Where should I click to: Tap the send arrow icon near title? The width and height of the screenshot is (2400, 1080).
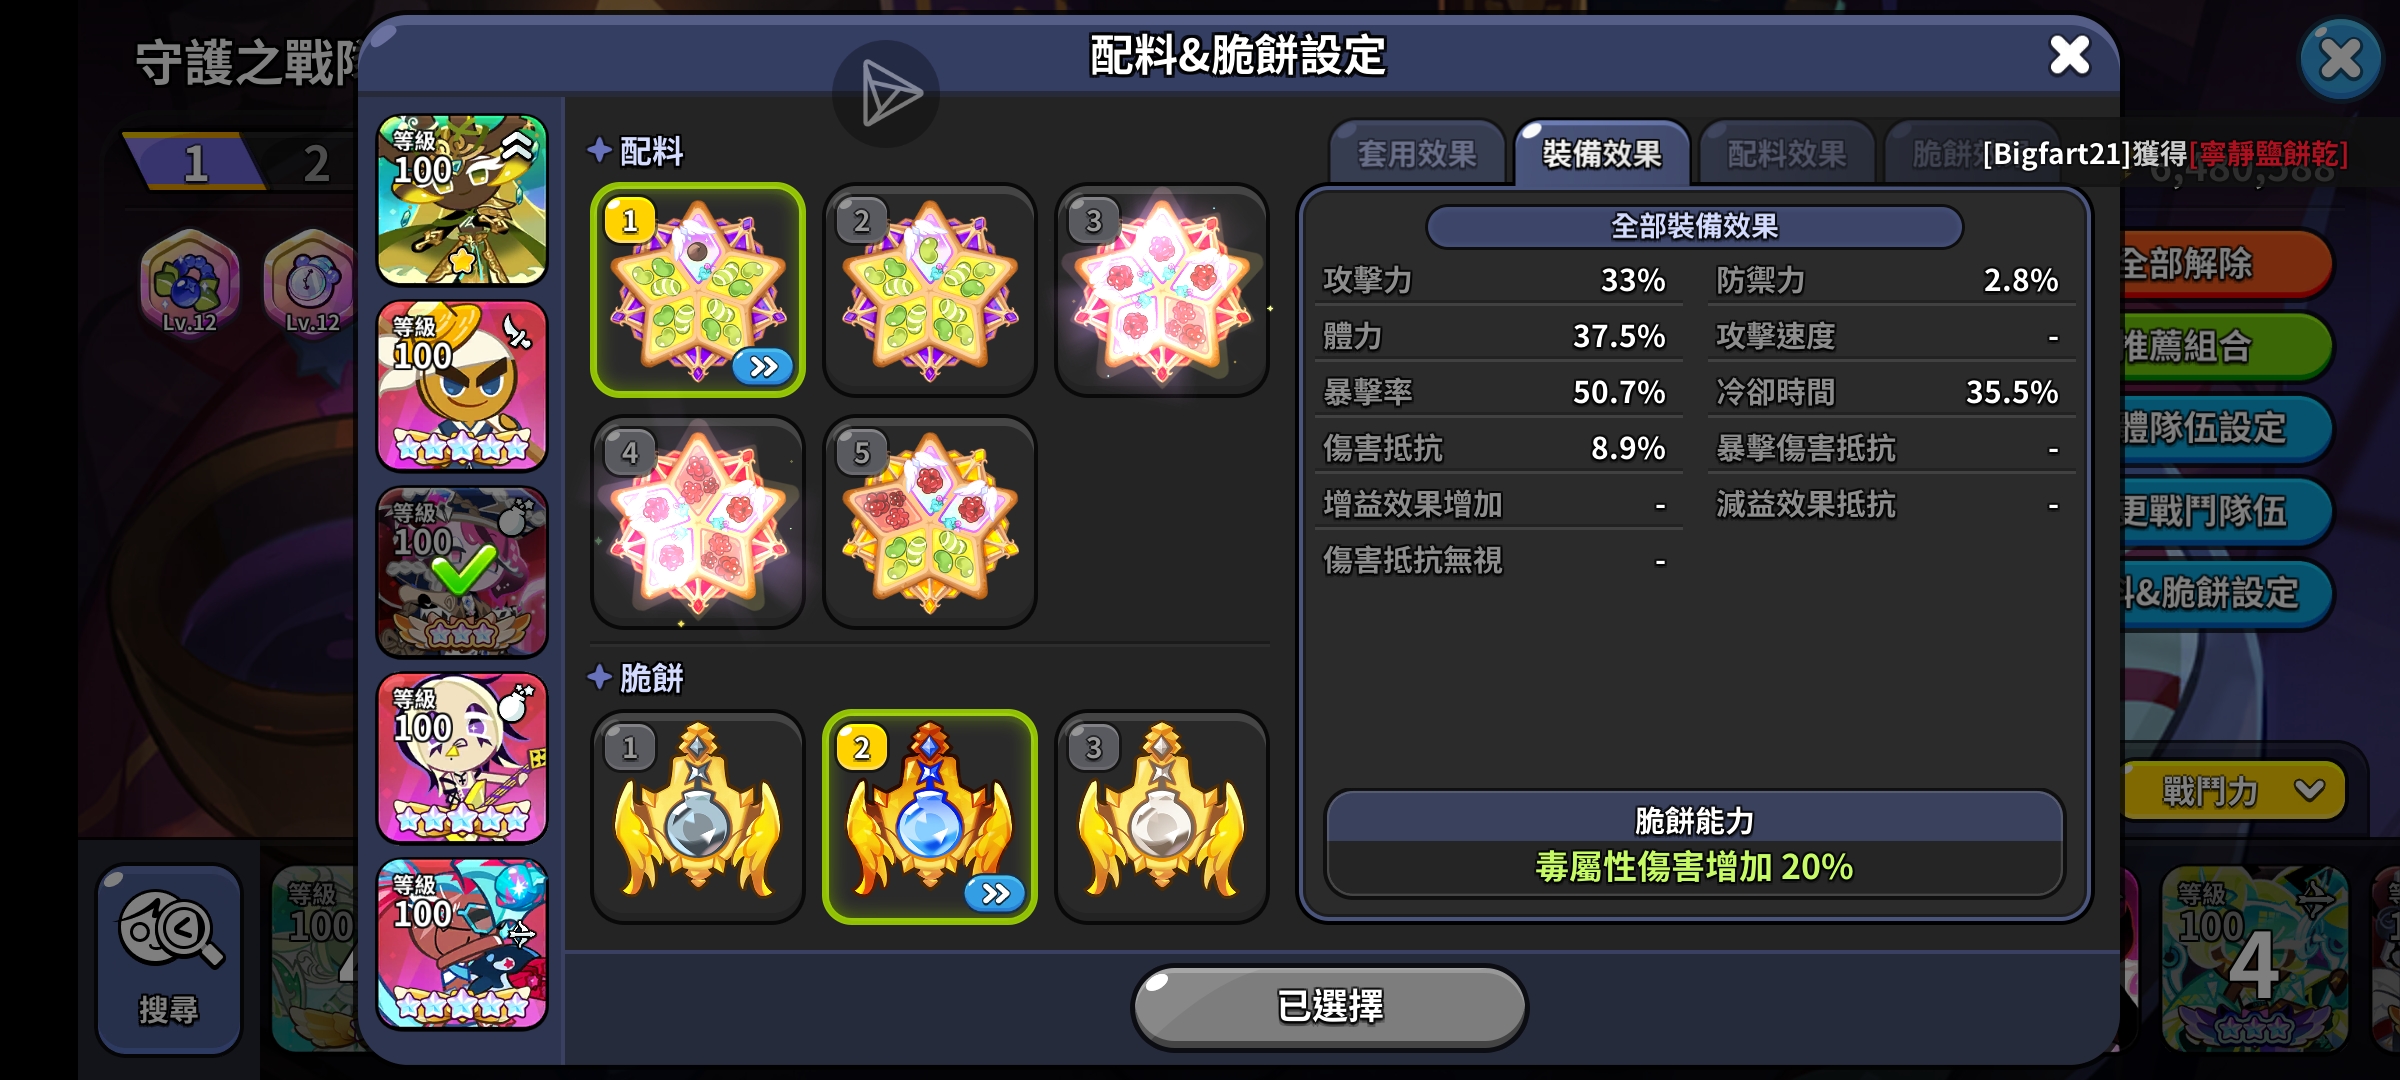(886, 94)
